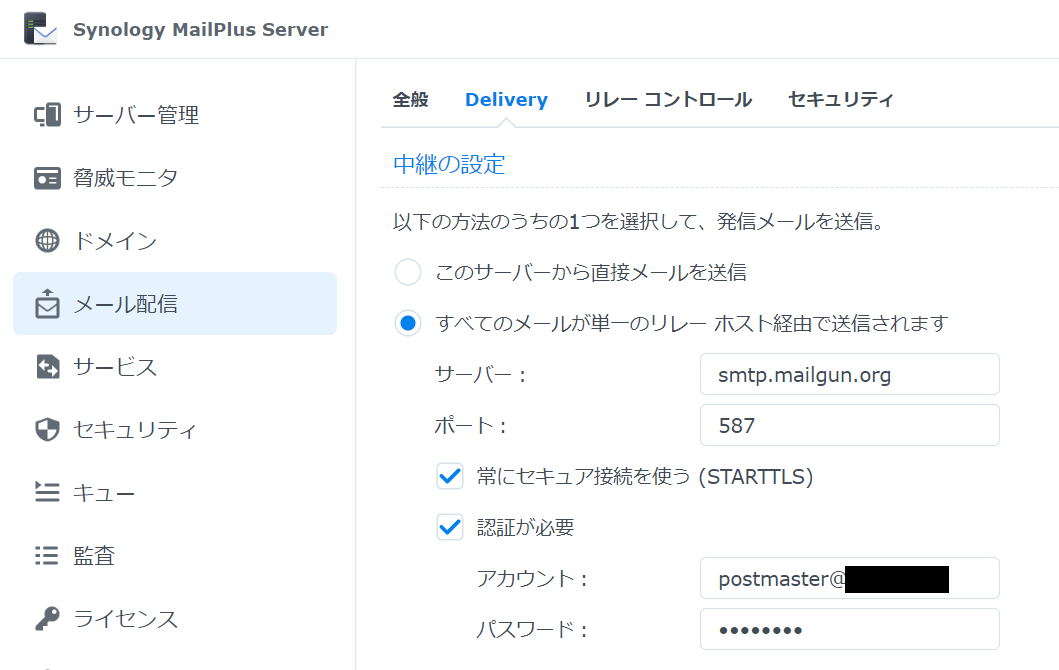Switch to the 全般 tab

(x=411, y=100)
